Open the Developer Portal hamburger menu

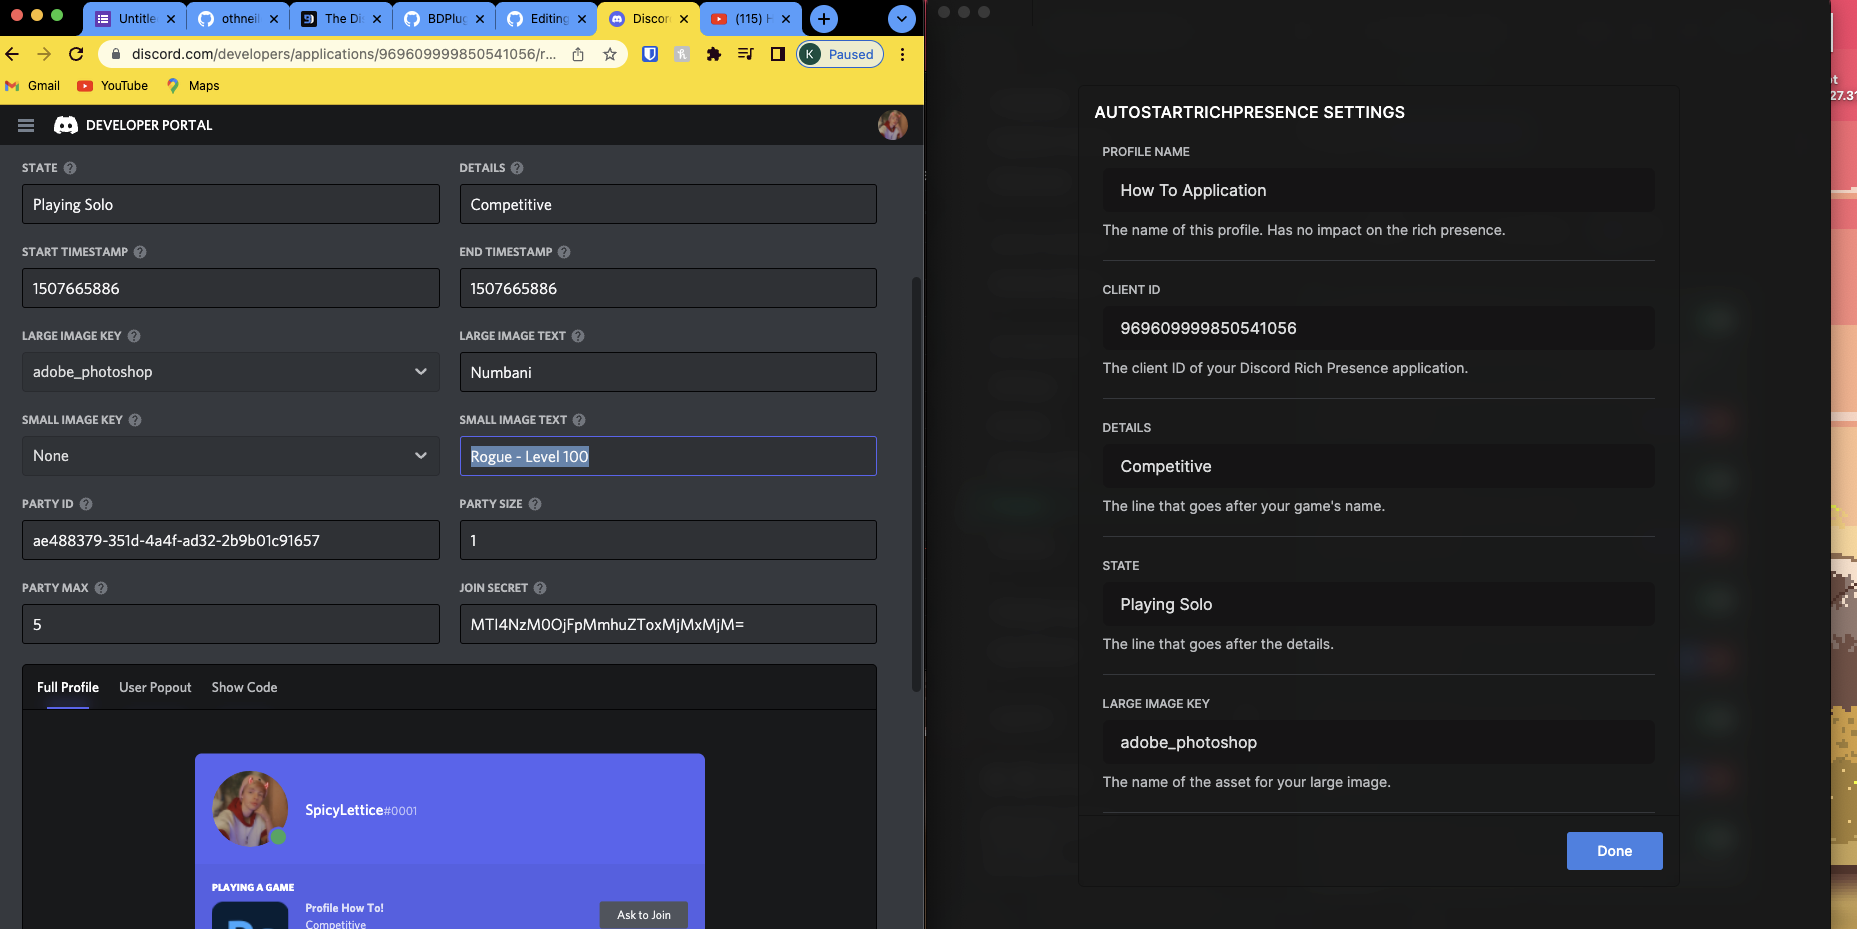(25, 125)
